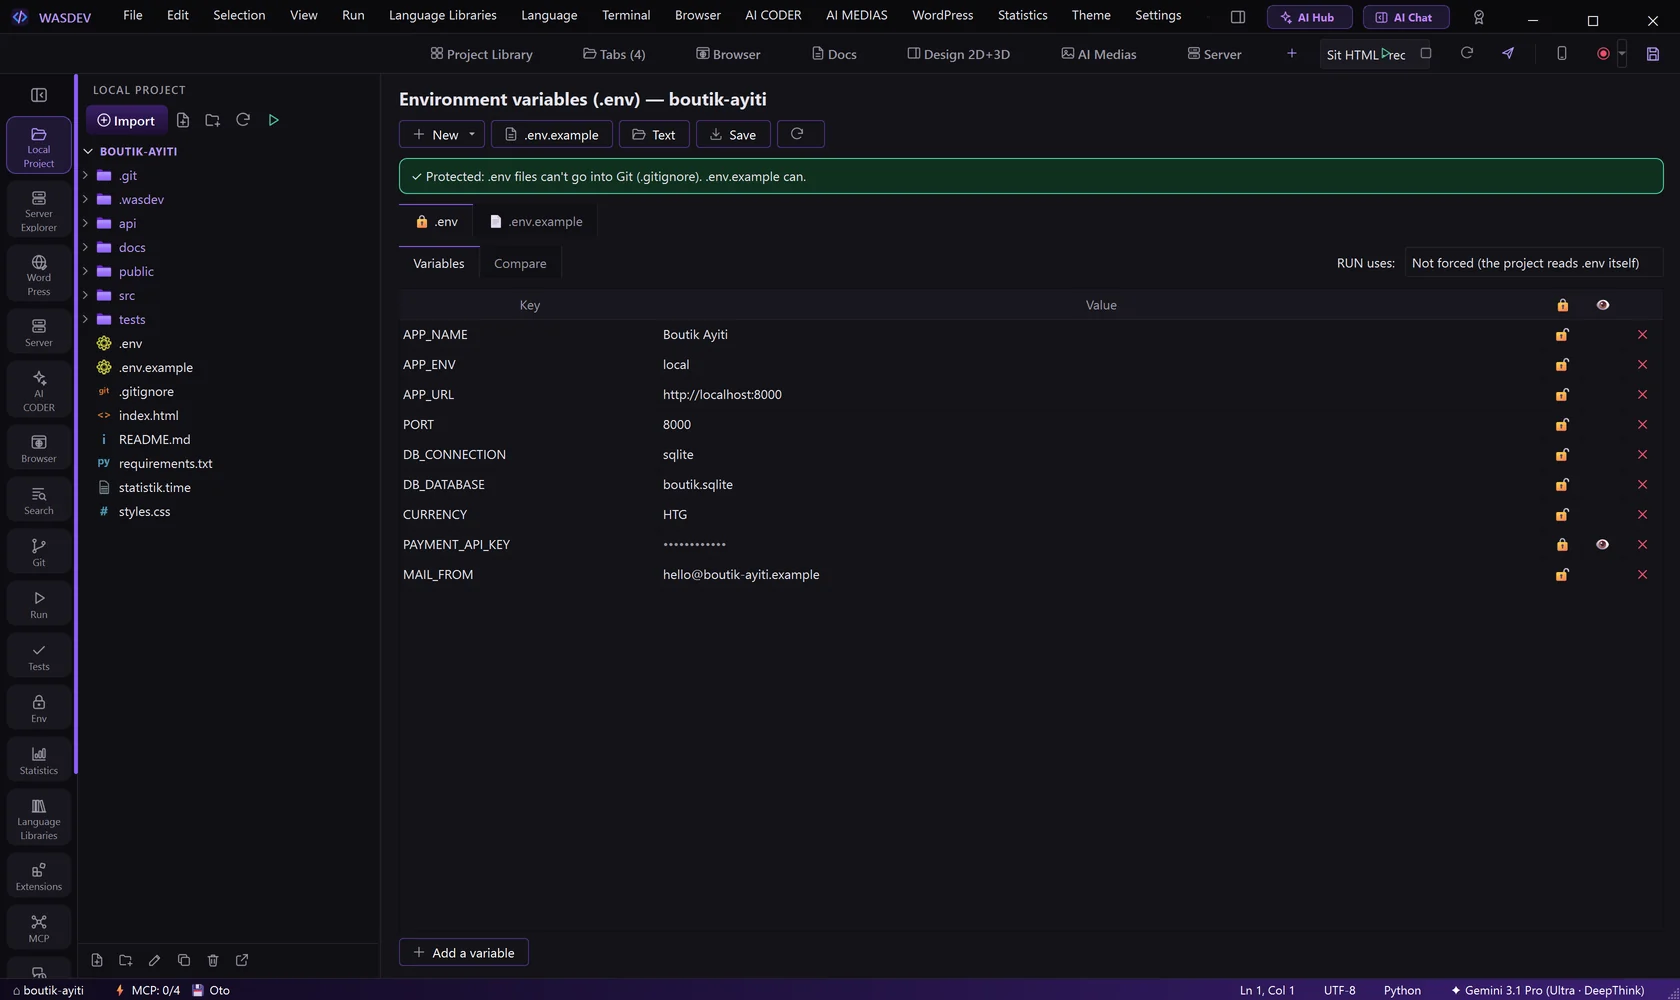Open the Server Explorer sidebar panel

pos(39,210)
